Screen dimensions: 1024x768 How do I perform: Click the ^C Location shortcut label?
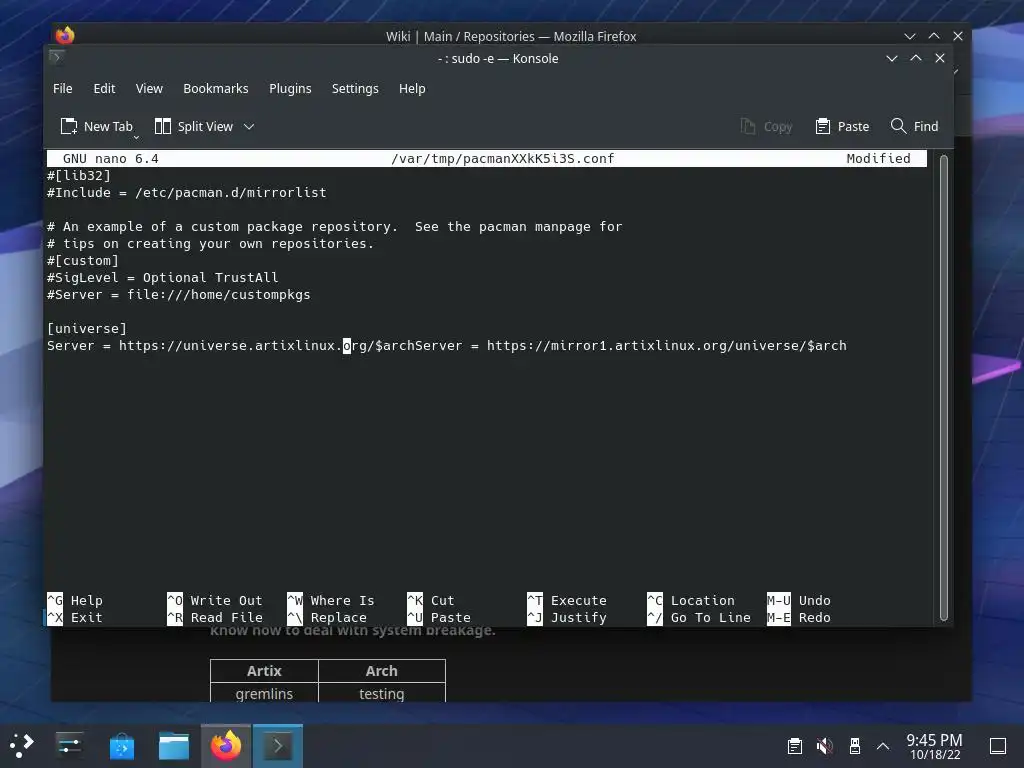691,600
